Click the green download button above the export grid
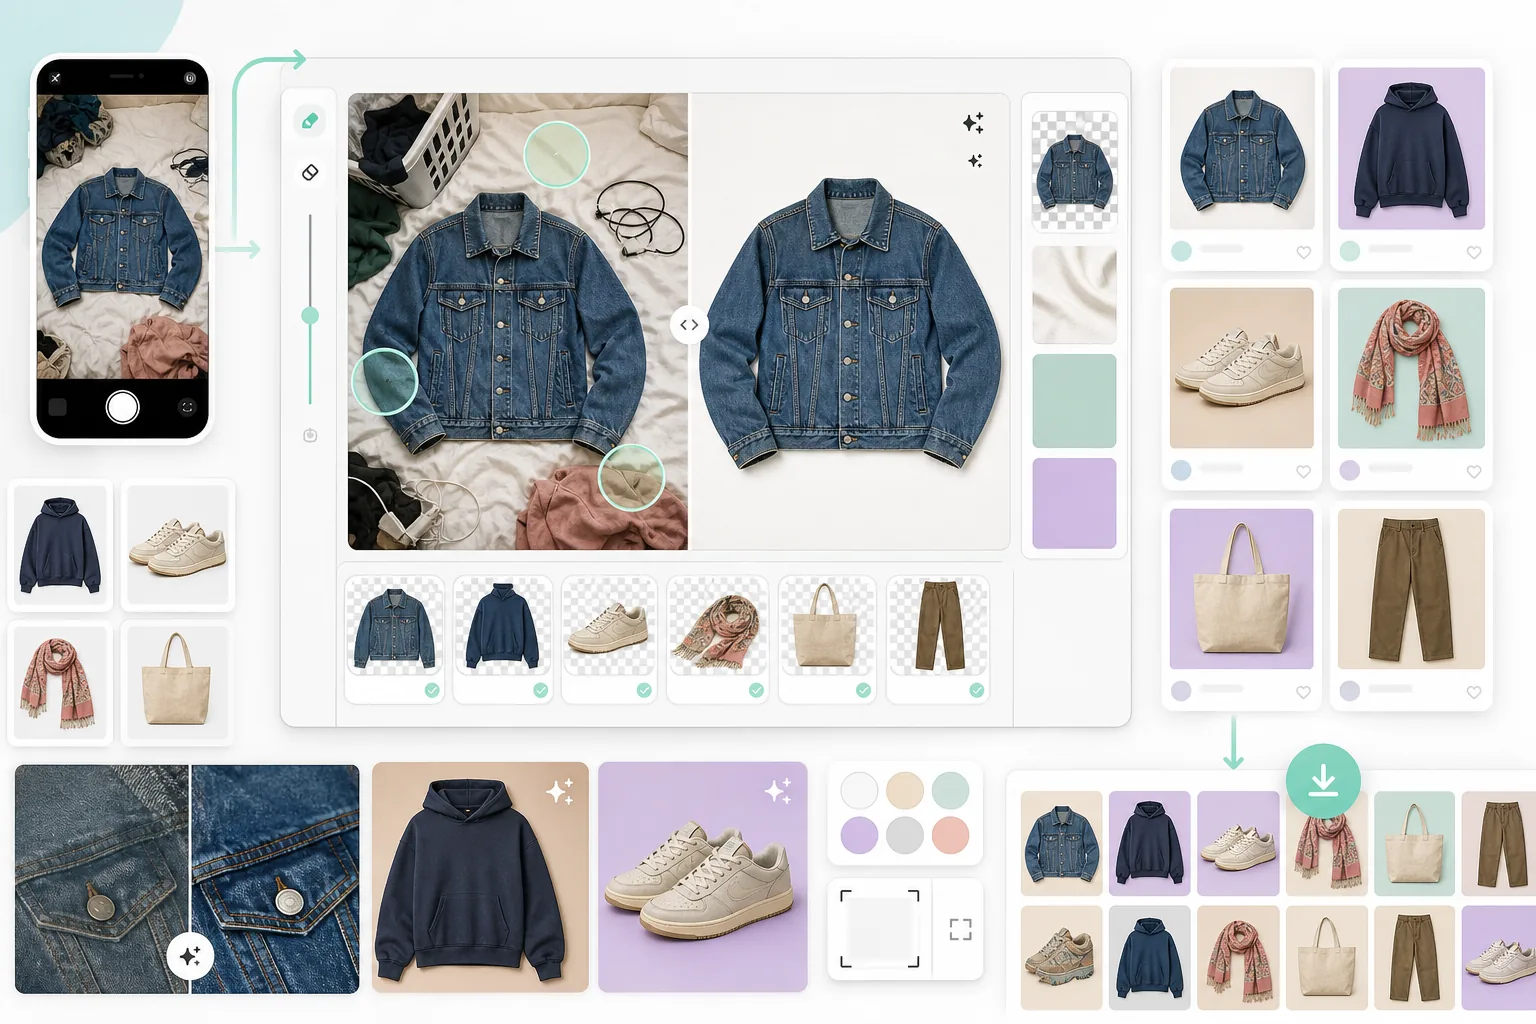This screenshot has height=1024, width=1536. coord(1323,780)
